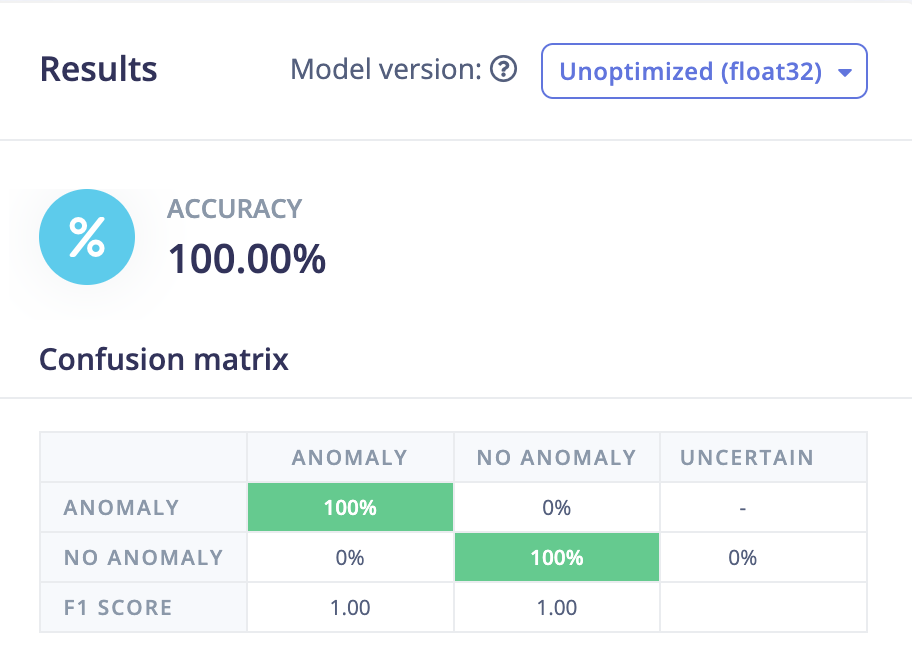The width and height of the screenshot is (912, 670).
Task: Click the 100.00% accuracy value
Action: [247, 259]
